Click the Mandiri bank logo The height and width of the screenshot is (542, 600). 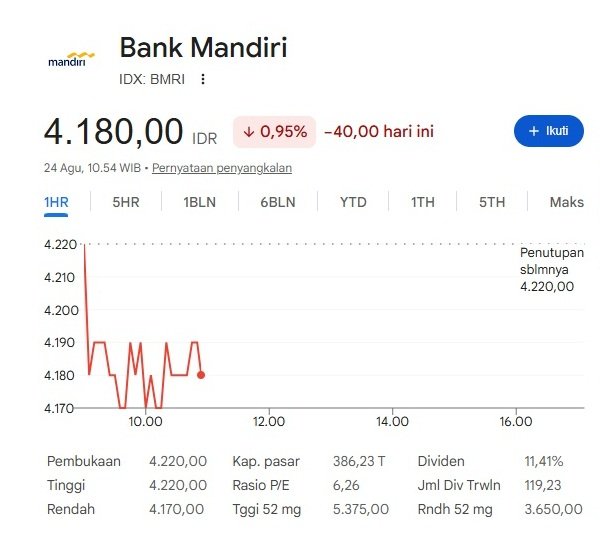71,59
